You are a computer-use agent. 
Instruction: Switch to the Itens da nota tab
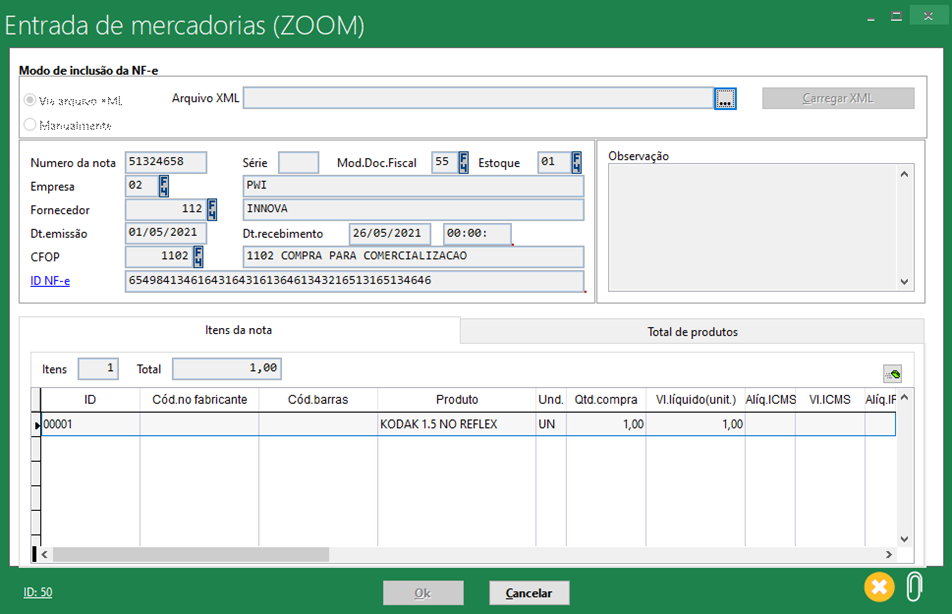(x=239, y=330)
